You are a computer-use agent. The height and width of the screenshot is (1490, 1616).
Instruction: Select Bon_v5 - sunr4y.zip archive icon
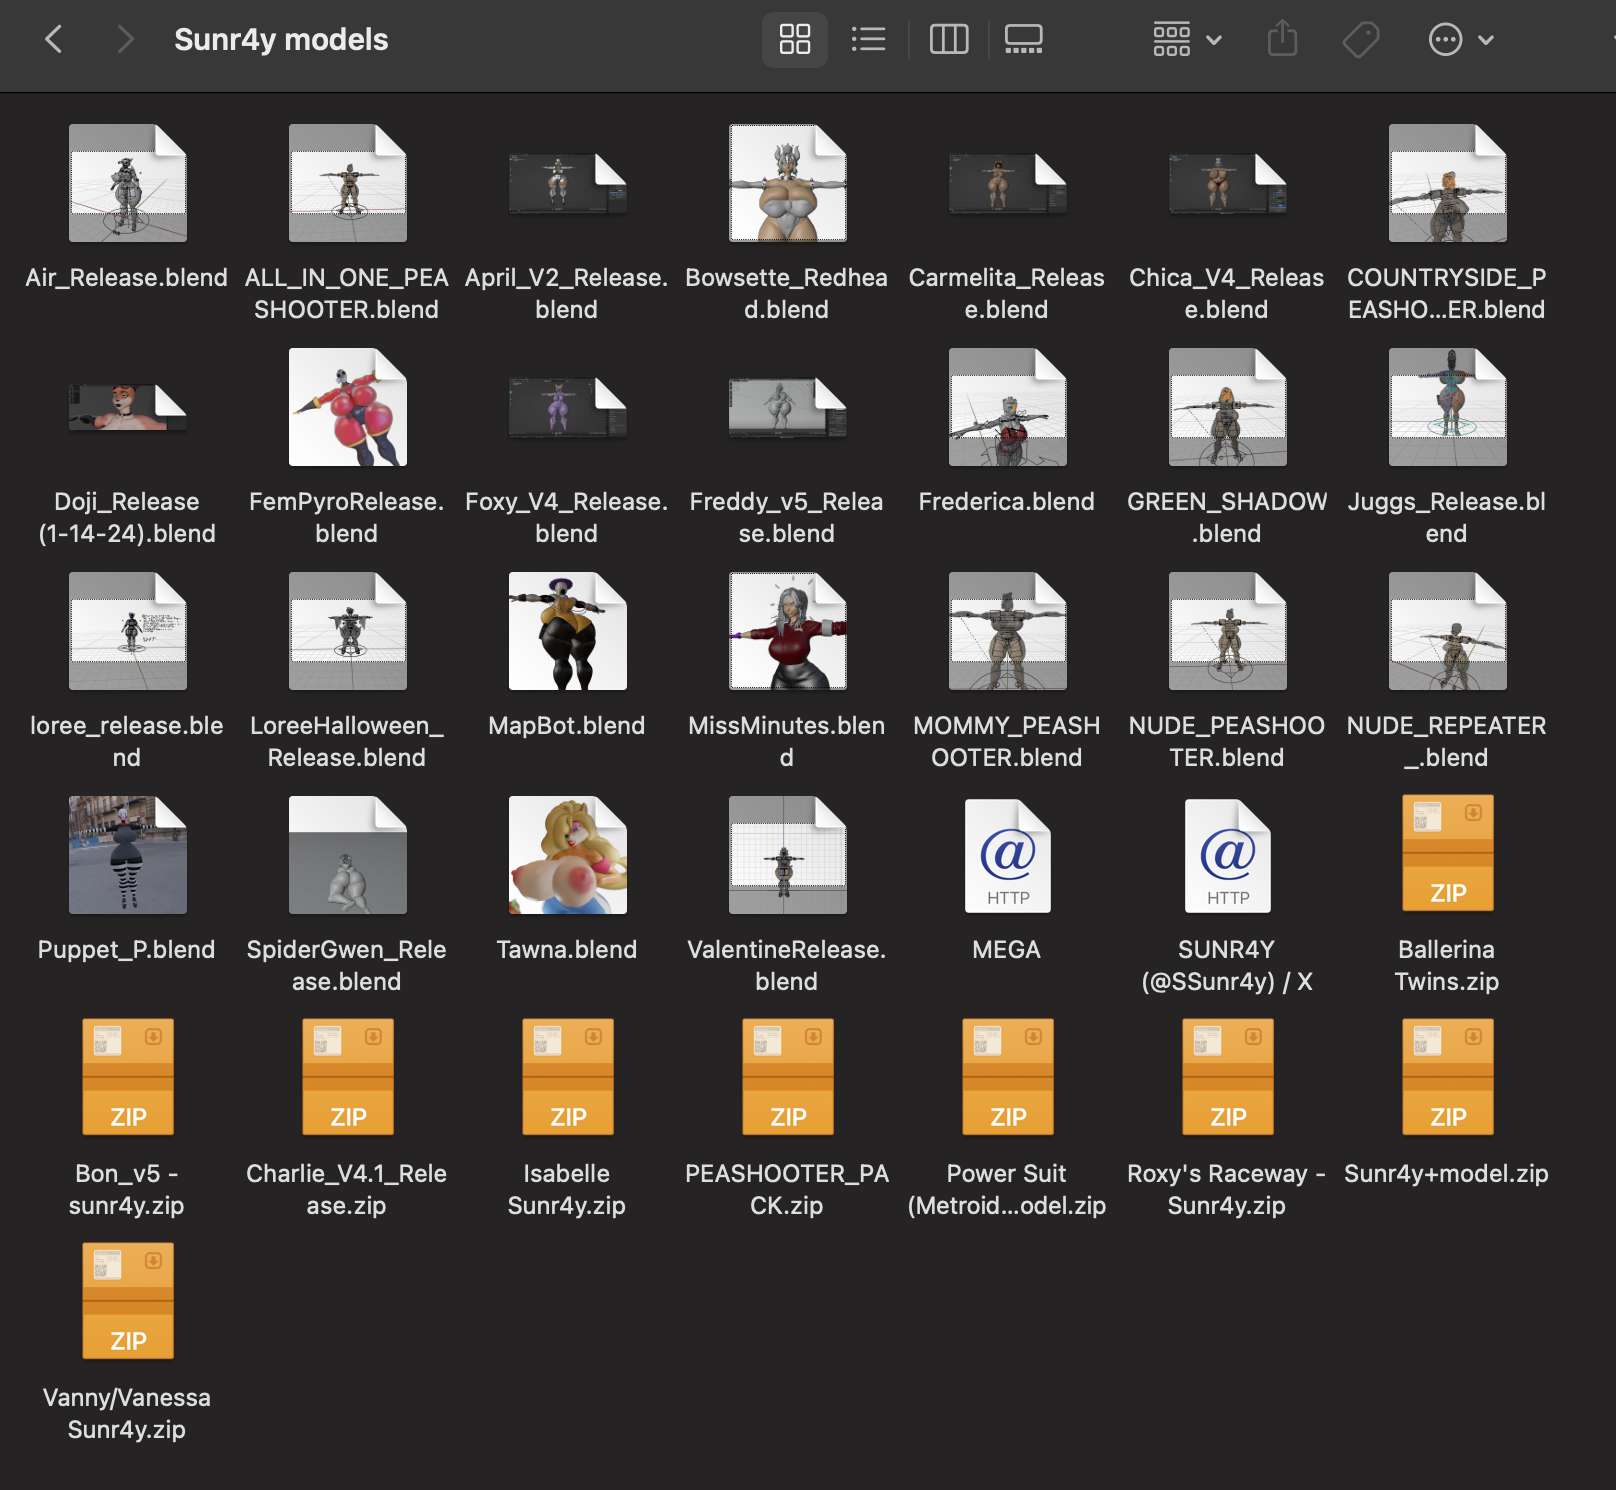coord(128,1077)
